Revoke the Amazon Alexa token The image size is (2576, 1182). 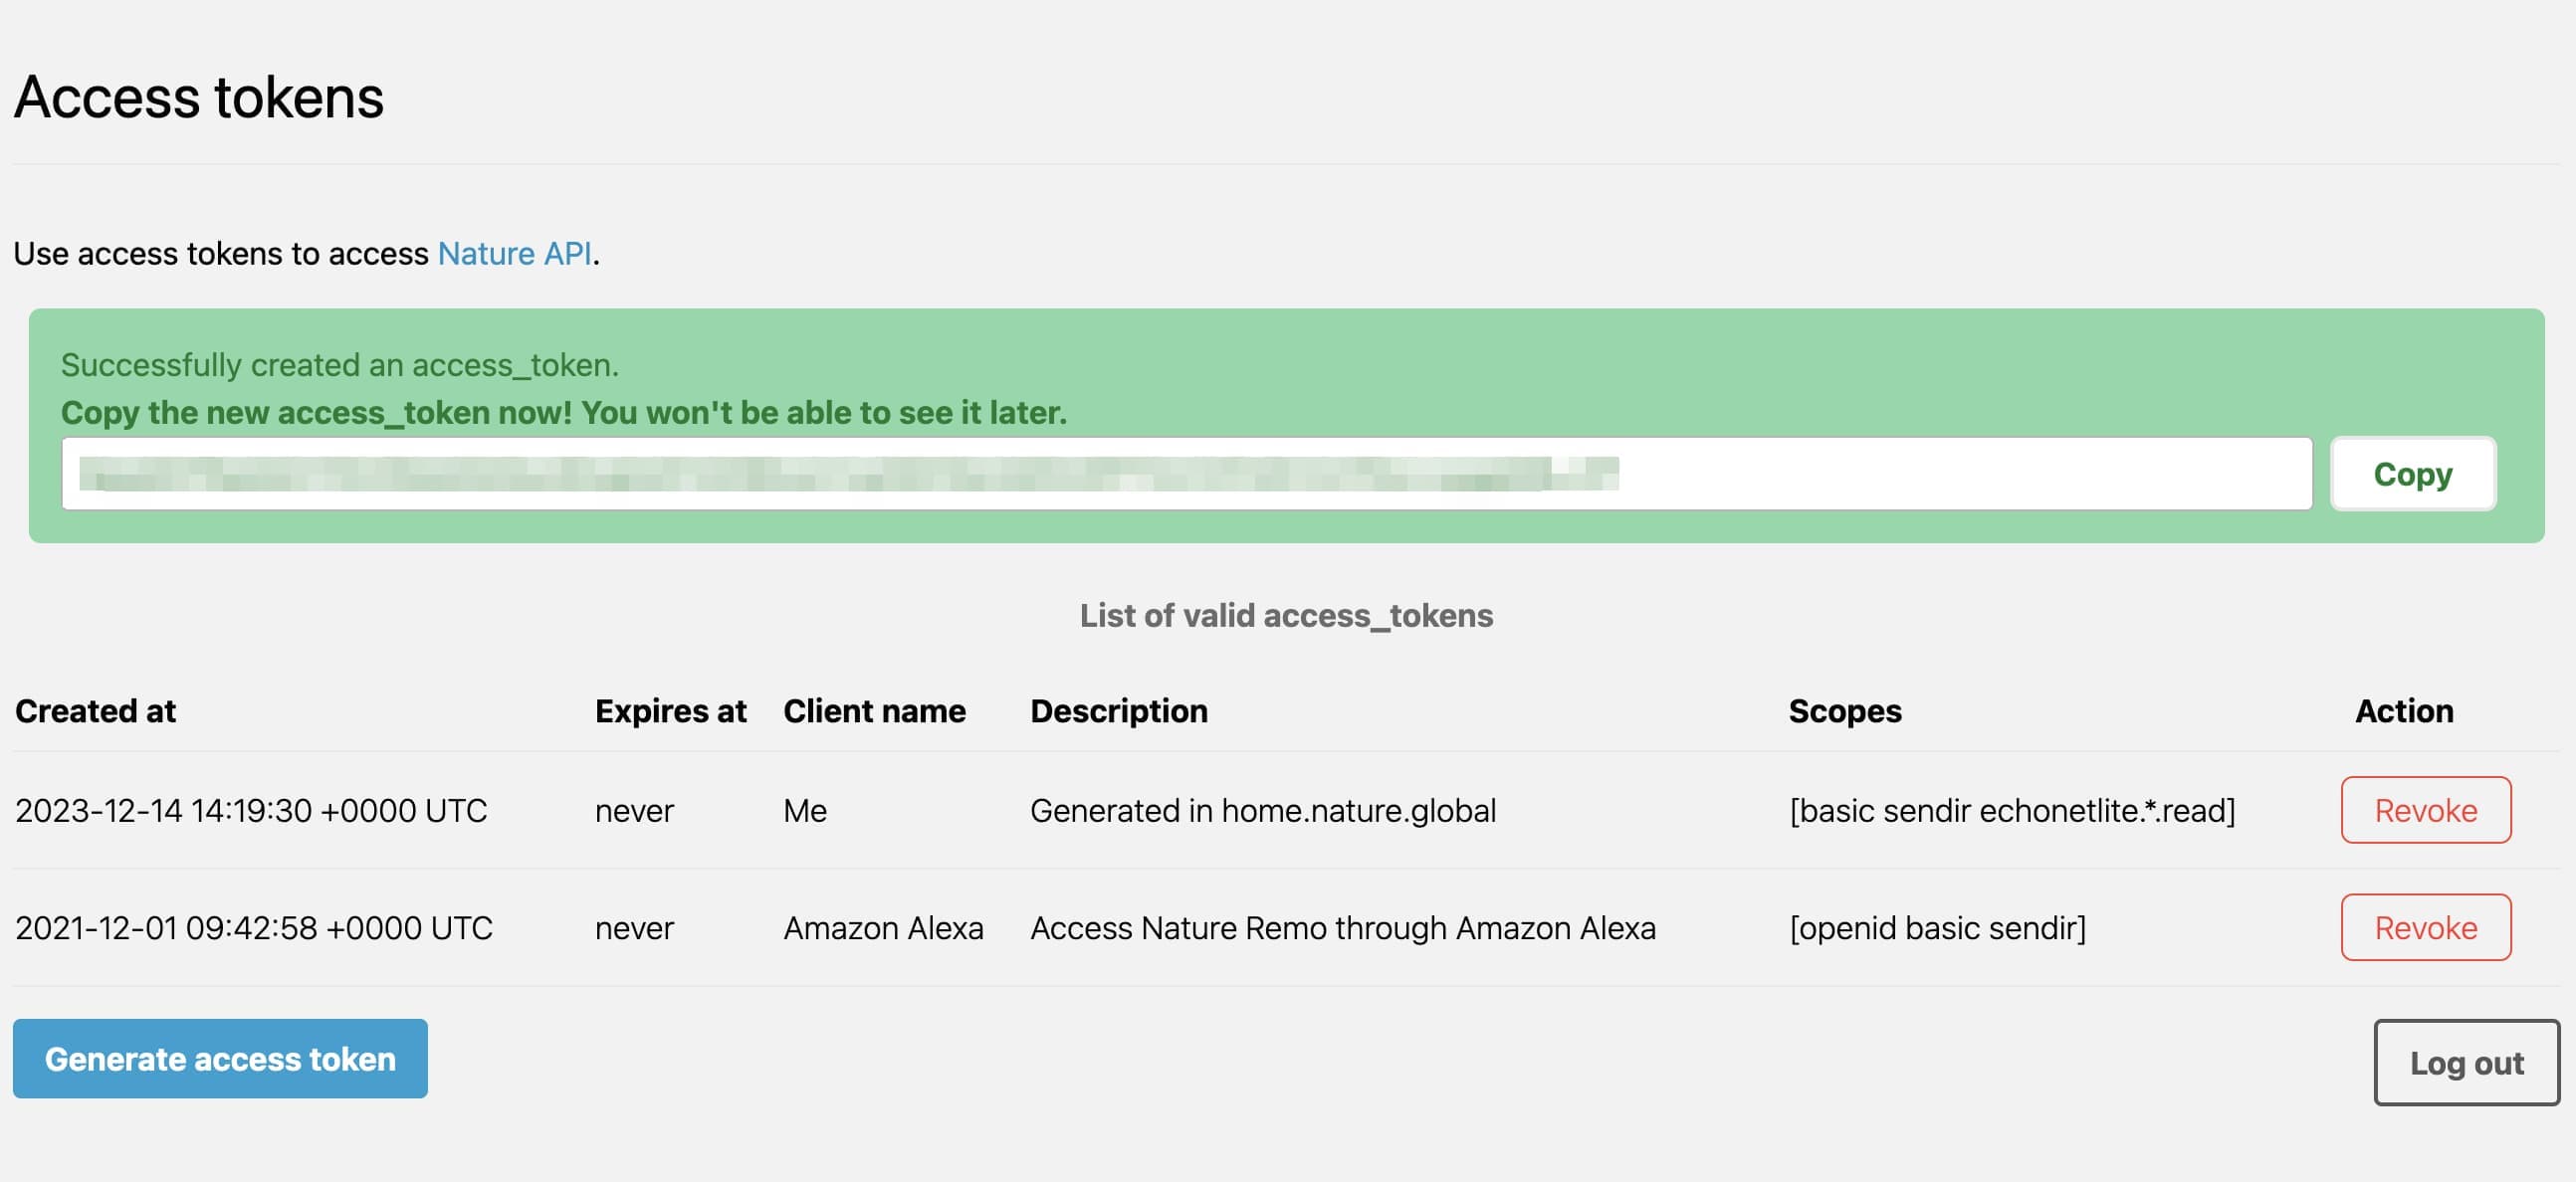click(x=2424, y=927)
